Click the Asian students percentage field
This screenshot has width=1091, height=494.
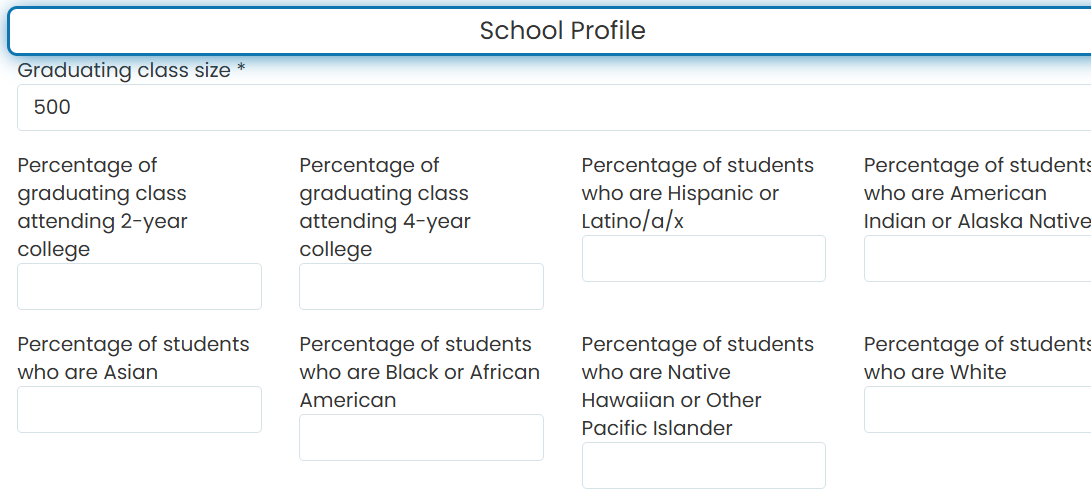pyautogui.click(x=139, y=409)
